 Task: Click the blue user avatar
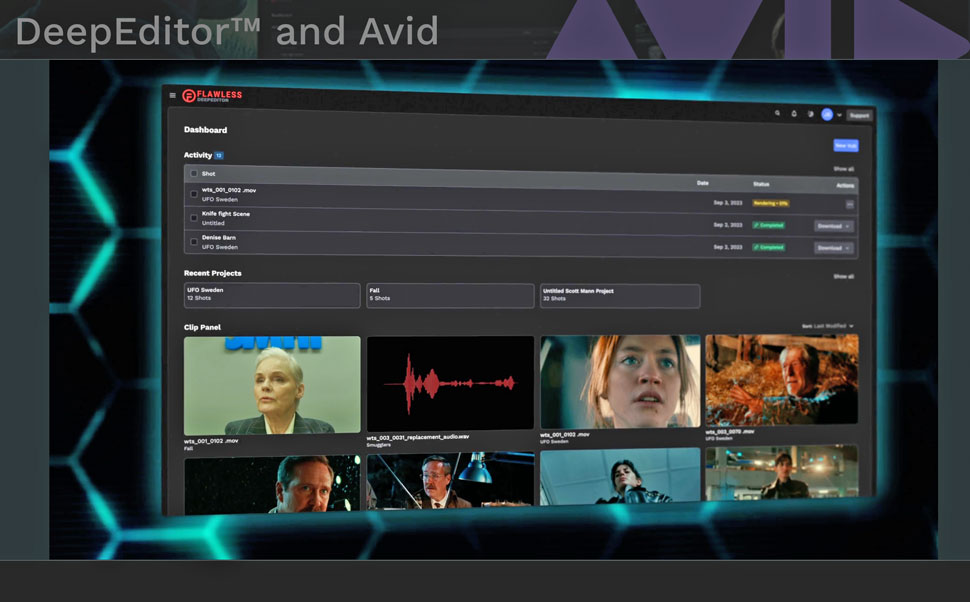(827, 114)
